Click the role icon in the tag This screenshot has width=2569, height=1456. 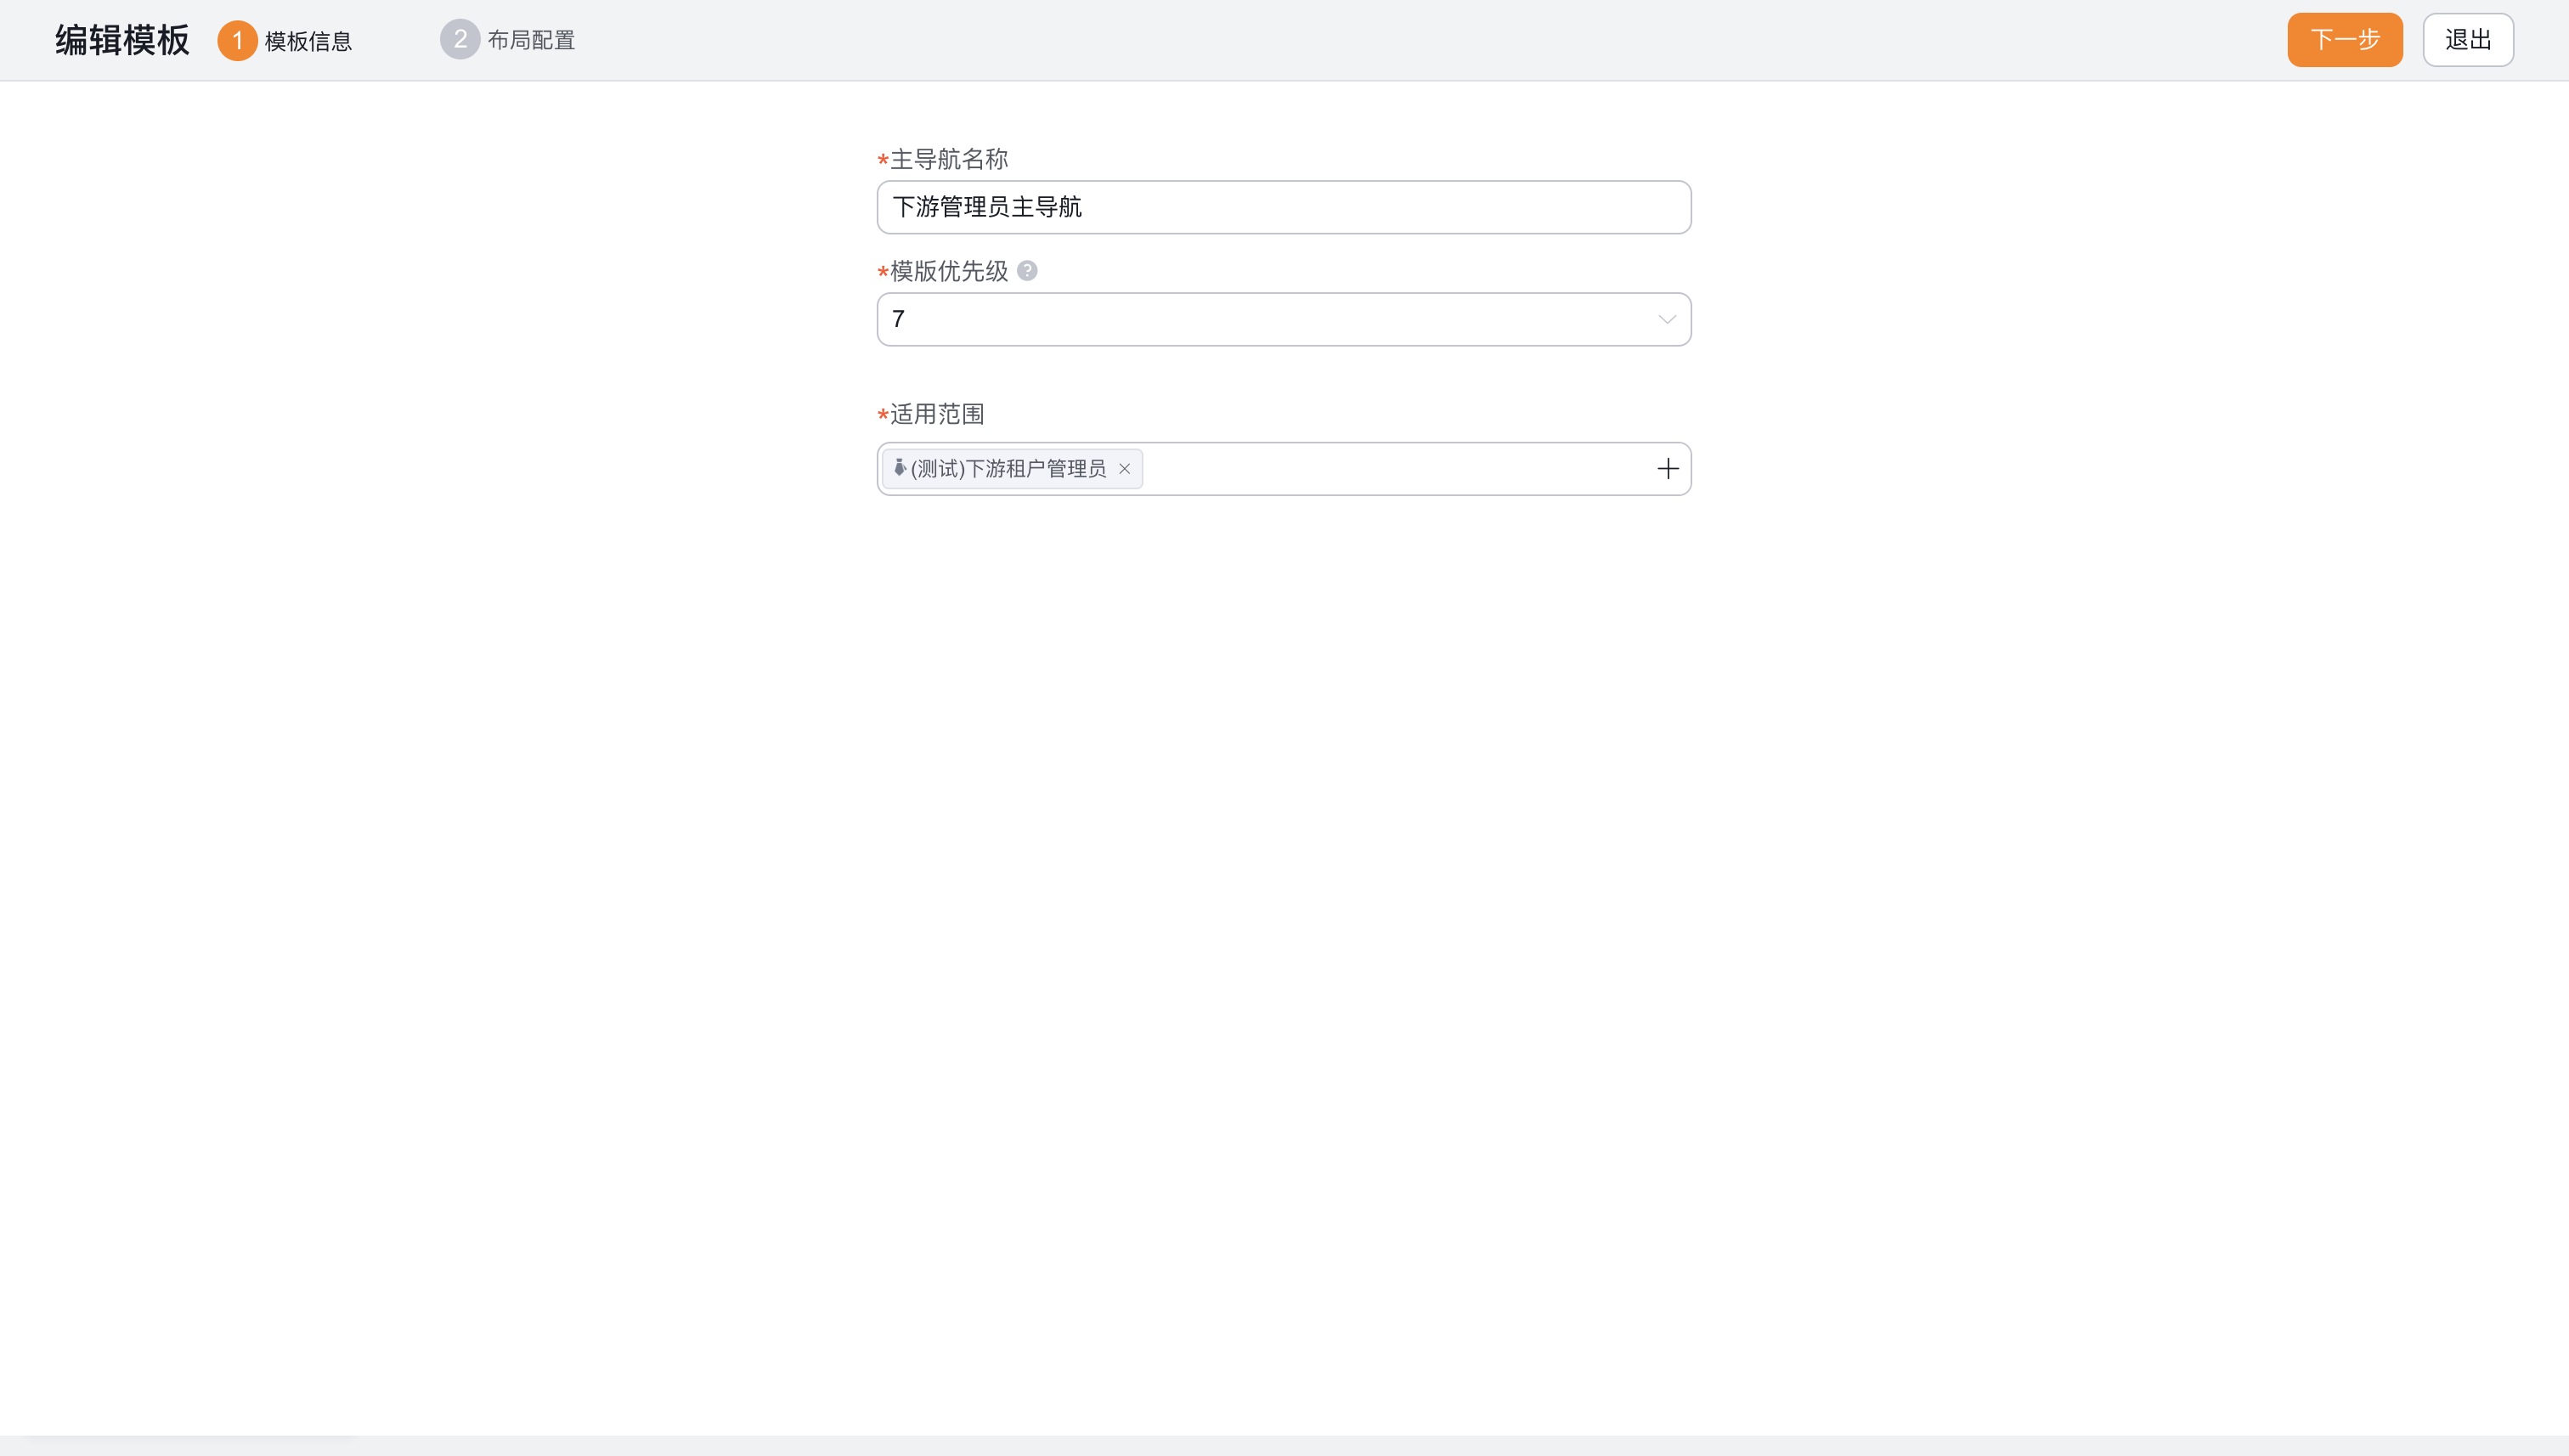(x=899, y=468)
